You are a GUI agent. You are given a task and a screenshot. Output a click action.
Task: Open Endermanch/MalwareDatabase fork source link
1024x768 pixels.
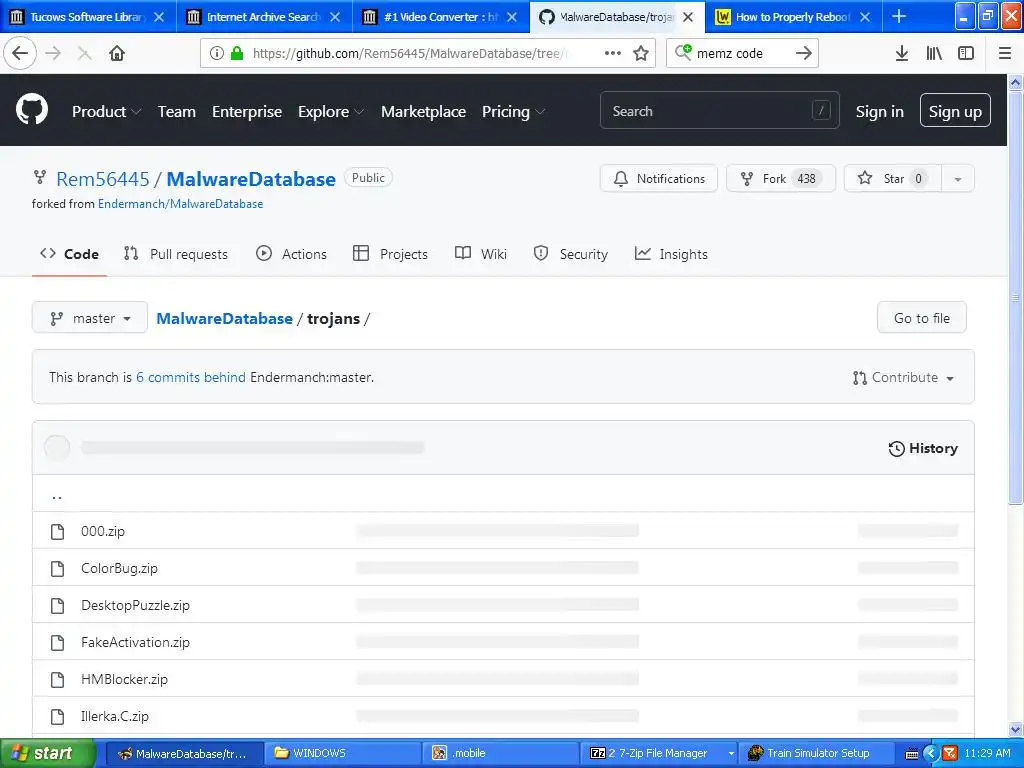coord(180,204)
